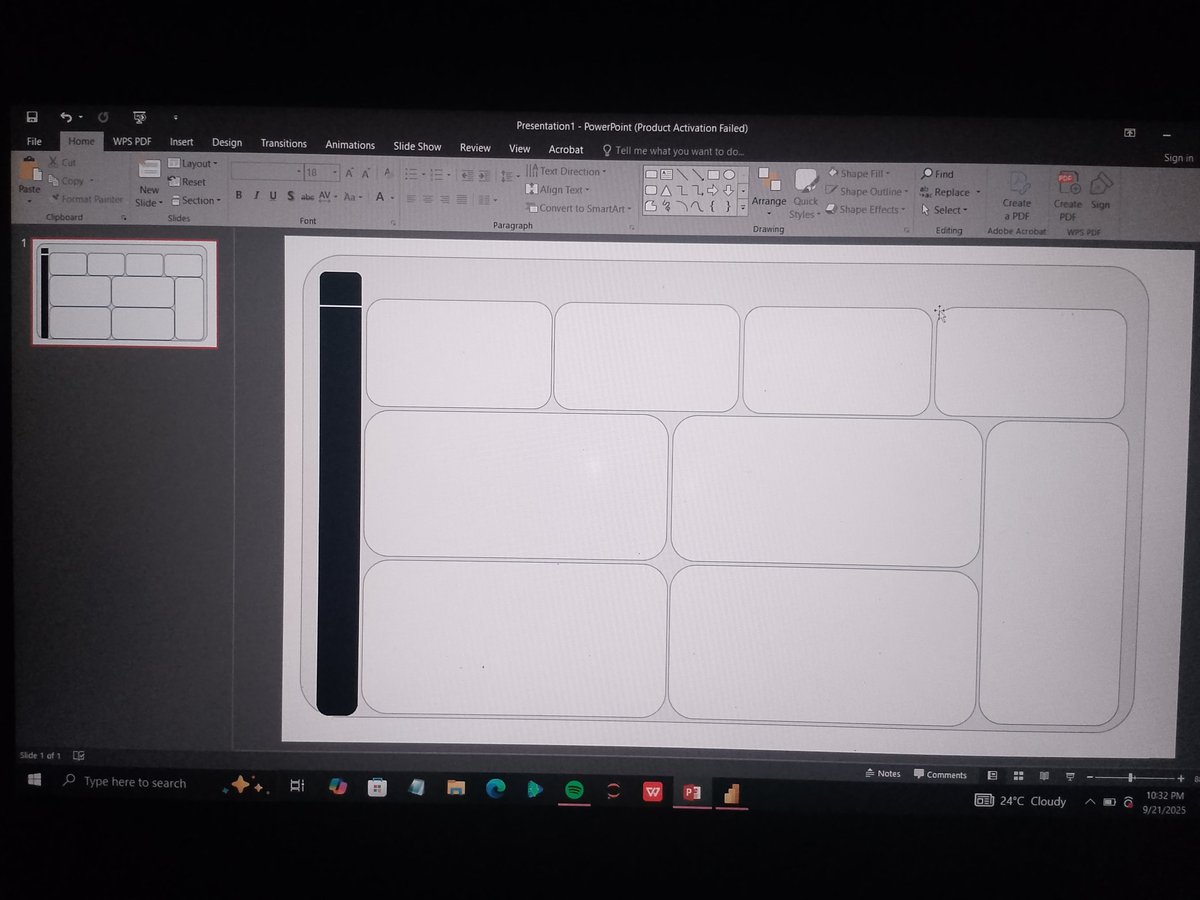Image resolution: width=1200 pixels, height=900 pixels.
Task: Click the Increase List Level icon
Action: [483, 176]
